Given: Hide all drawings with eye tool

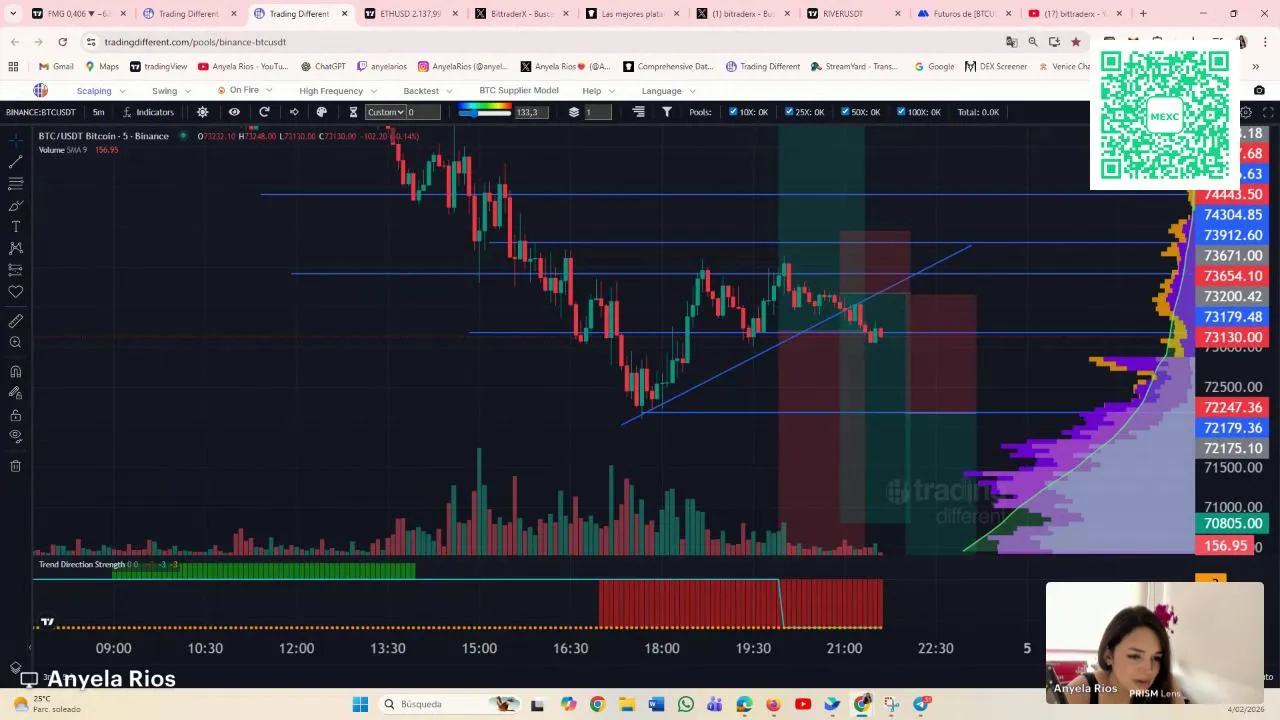Looking at the screenshot, I should [x=15, y=436].
